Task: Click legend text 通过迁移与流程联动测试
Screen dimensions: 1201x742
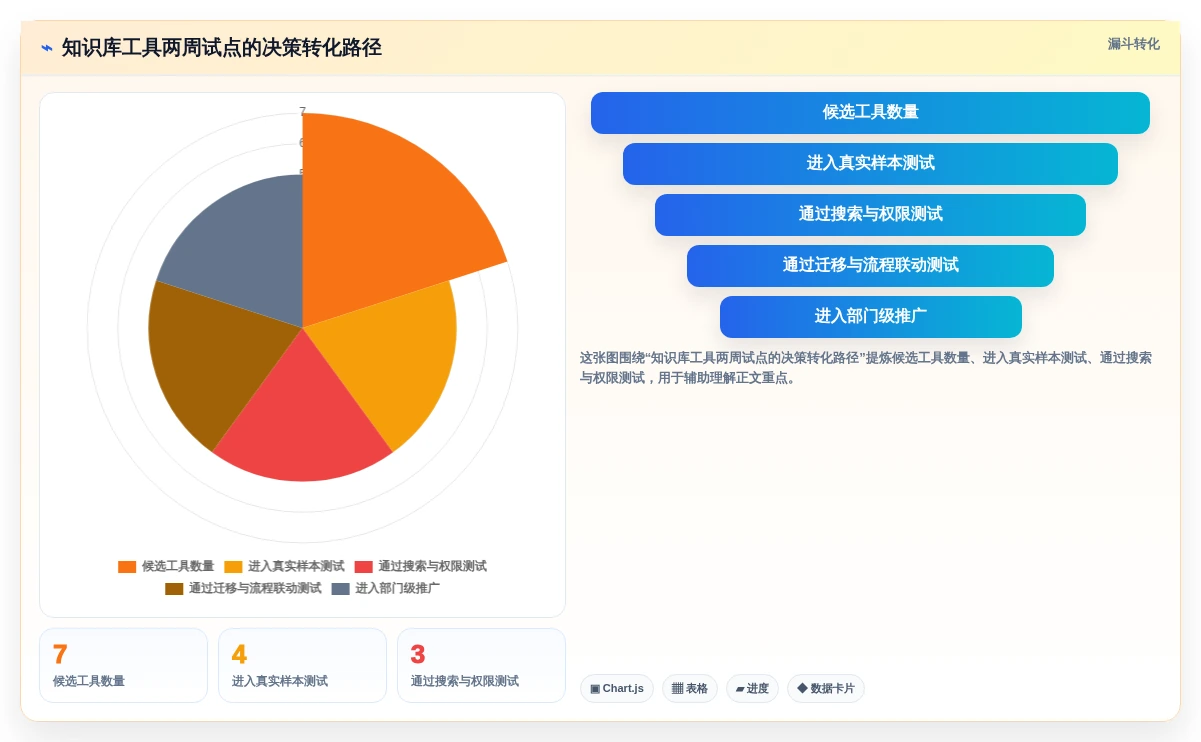Action: (x=255, y=589)
